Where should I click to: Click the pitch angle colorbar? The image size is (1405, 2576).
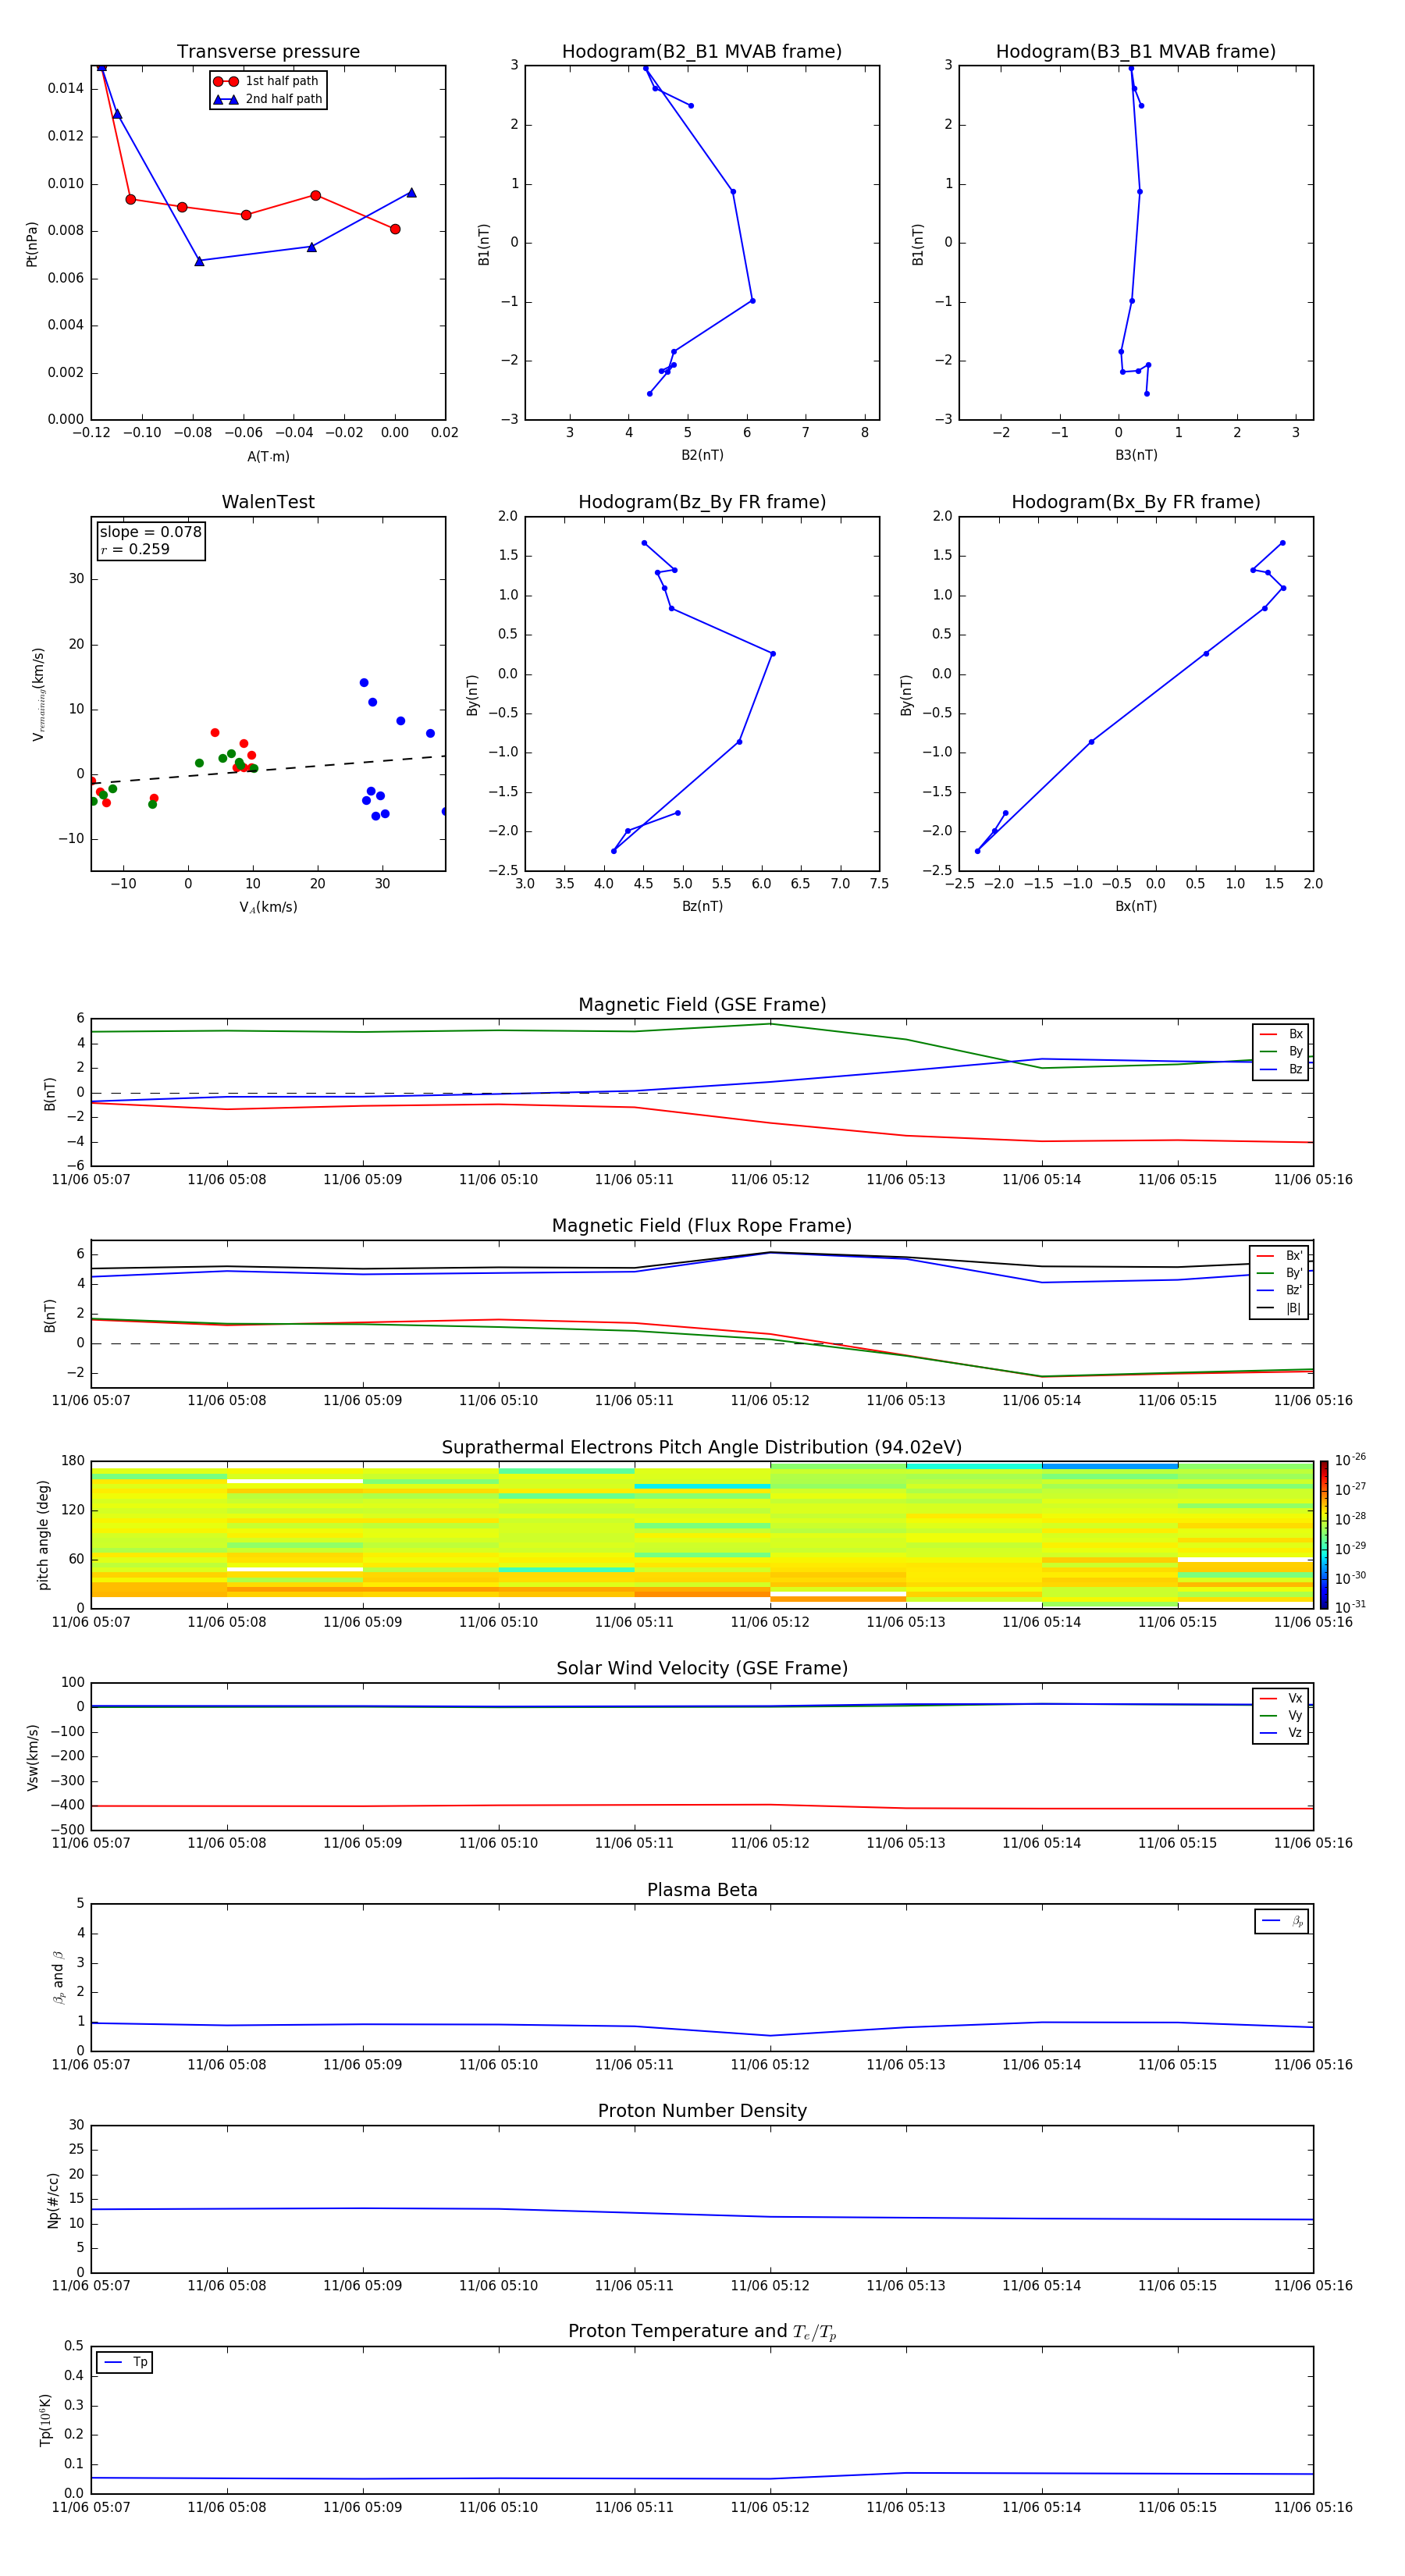[x=1323, y=1534]
